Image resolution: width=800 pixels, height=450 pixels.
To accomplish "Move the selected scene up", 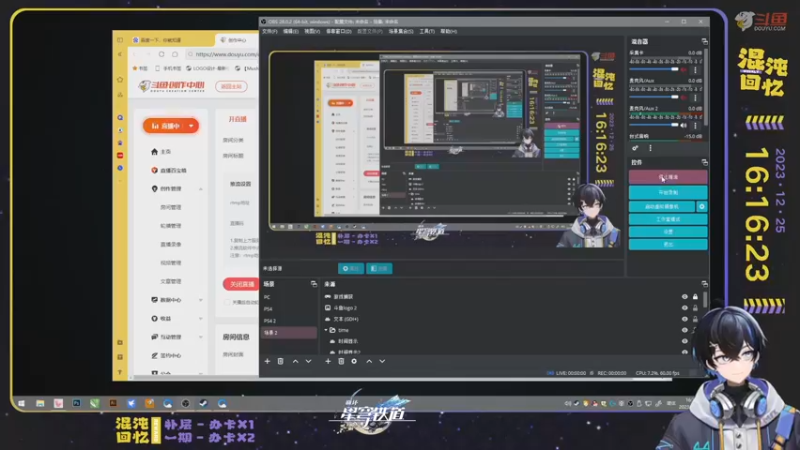I will coord(295,361).
